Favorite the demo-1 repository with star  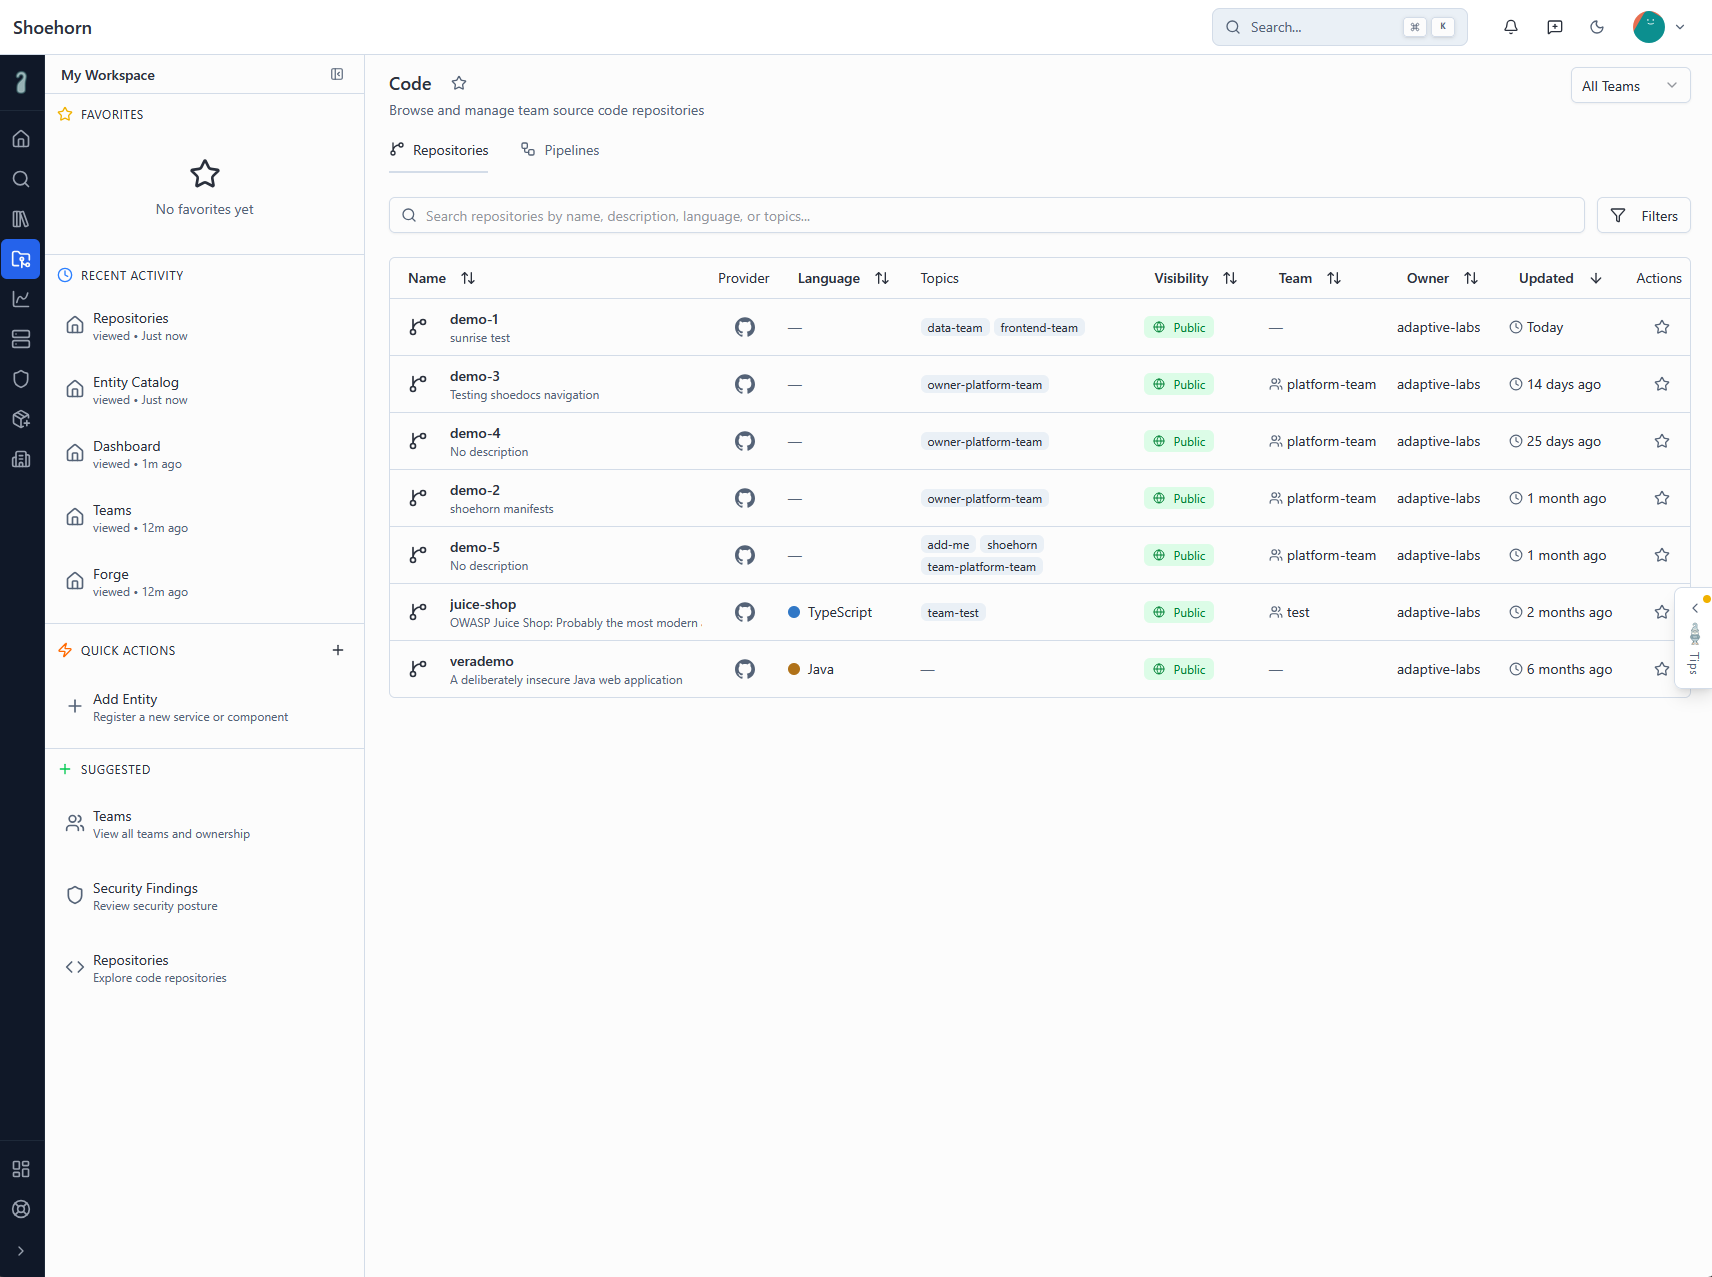click(1661, 327)
